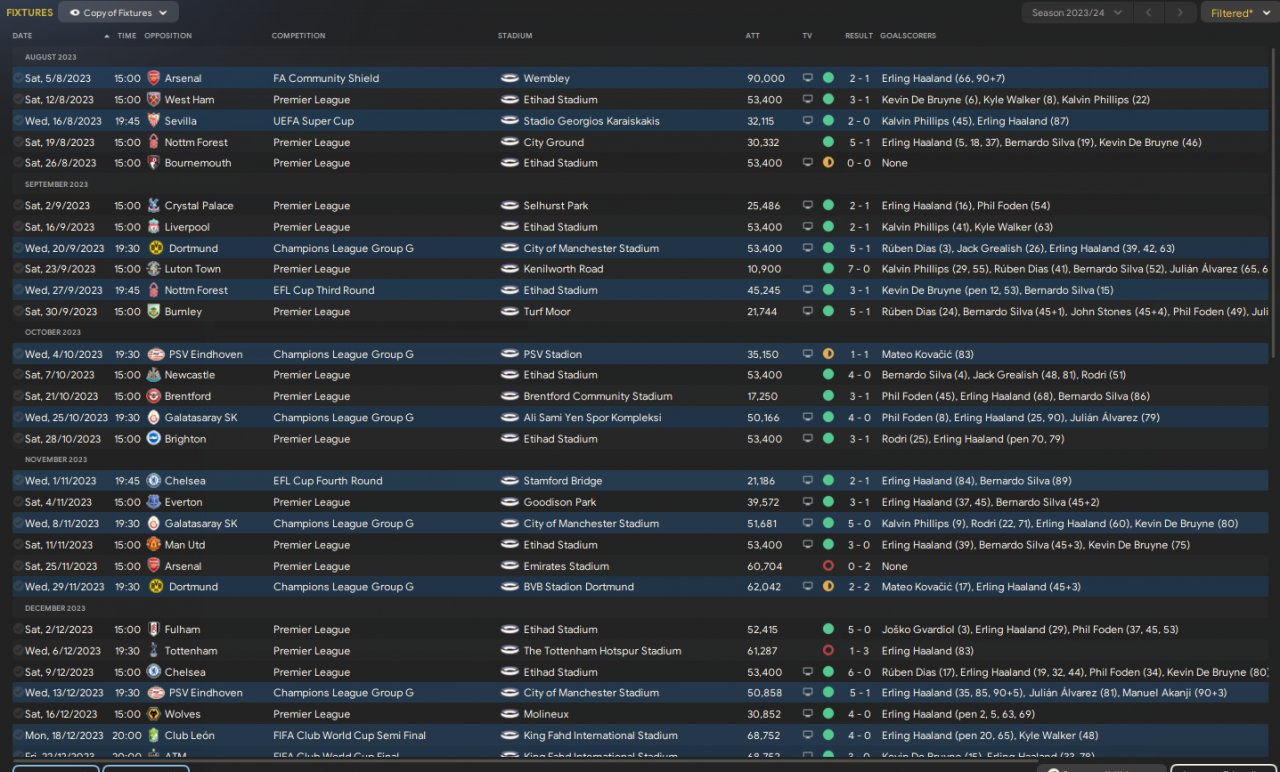Click the Everton club badge
The width and height of the screenshot is (1280, 772).
pos(153,502)
